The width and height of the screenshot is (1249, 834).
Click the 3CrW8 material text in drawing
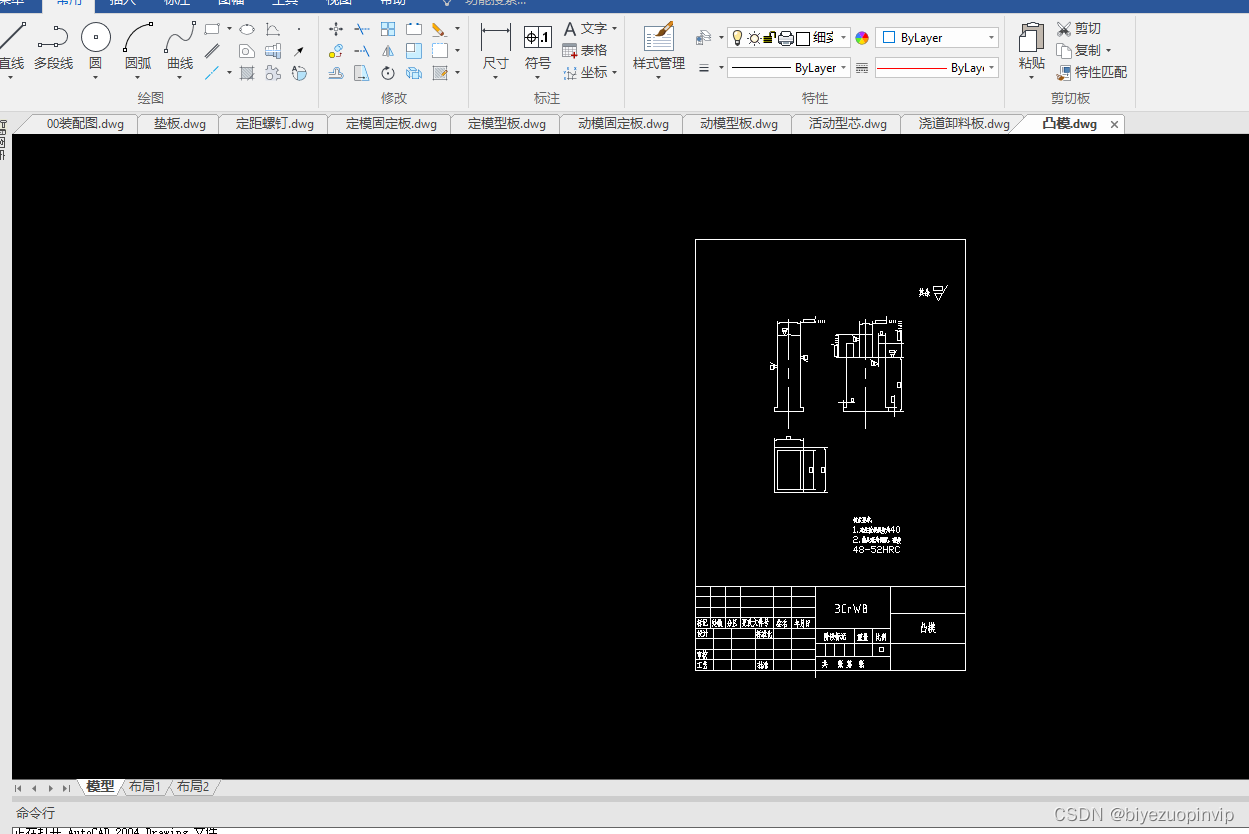click(x=851, y=608)
